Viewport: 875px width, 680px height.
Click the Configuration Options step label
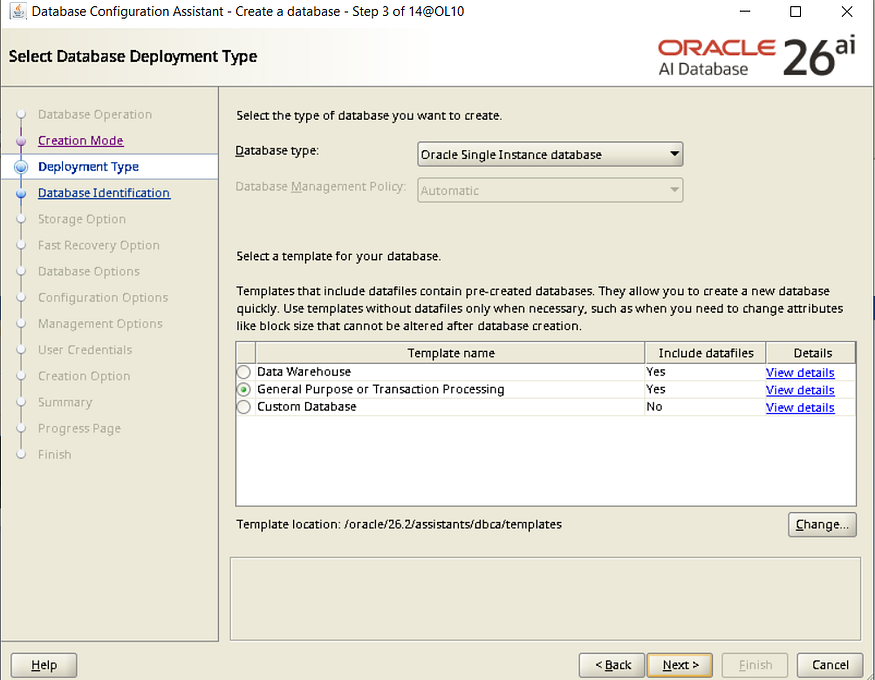coord(103,297)
